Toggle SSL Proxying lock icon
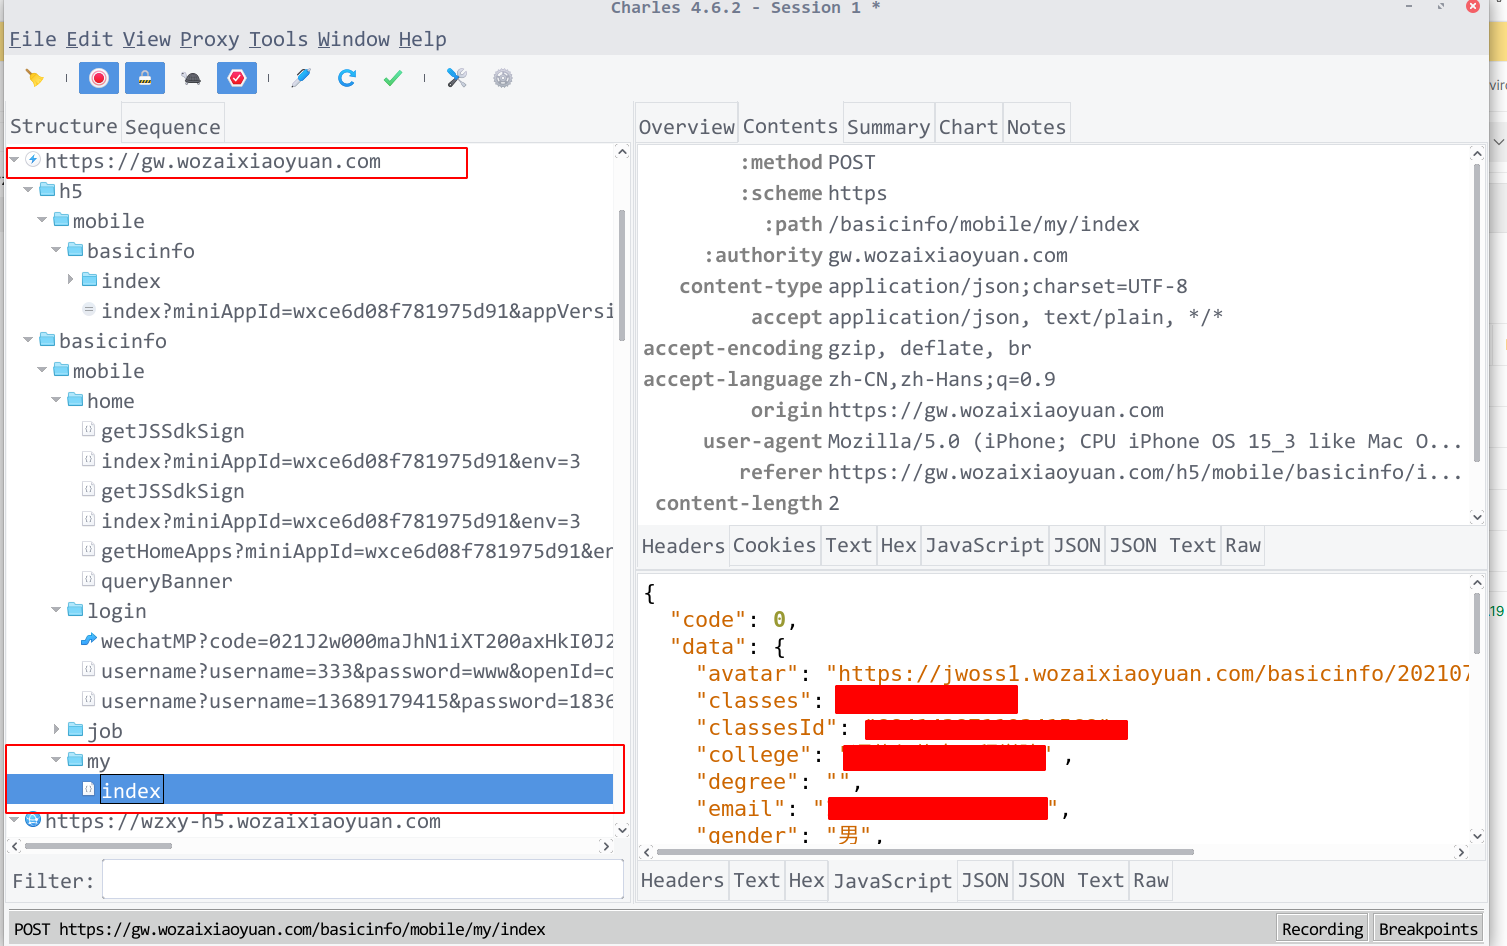1507x946 pixels. (x=145, y=78)
